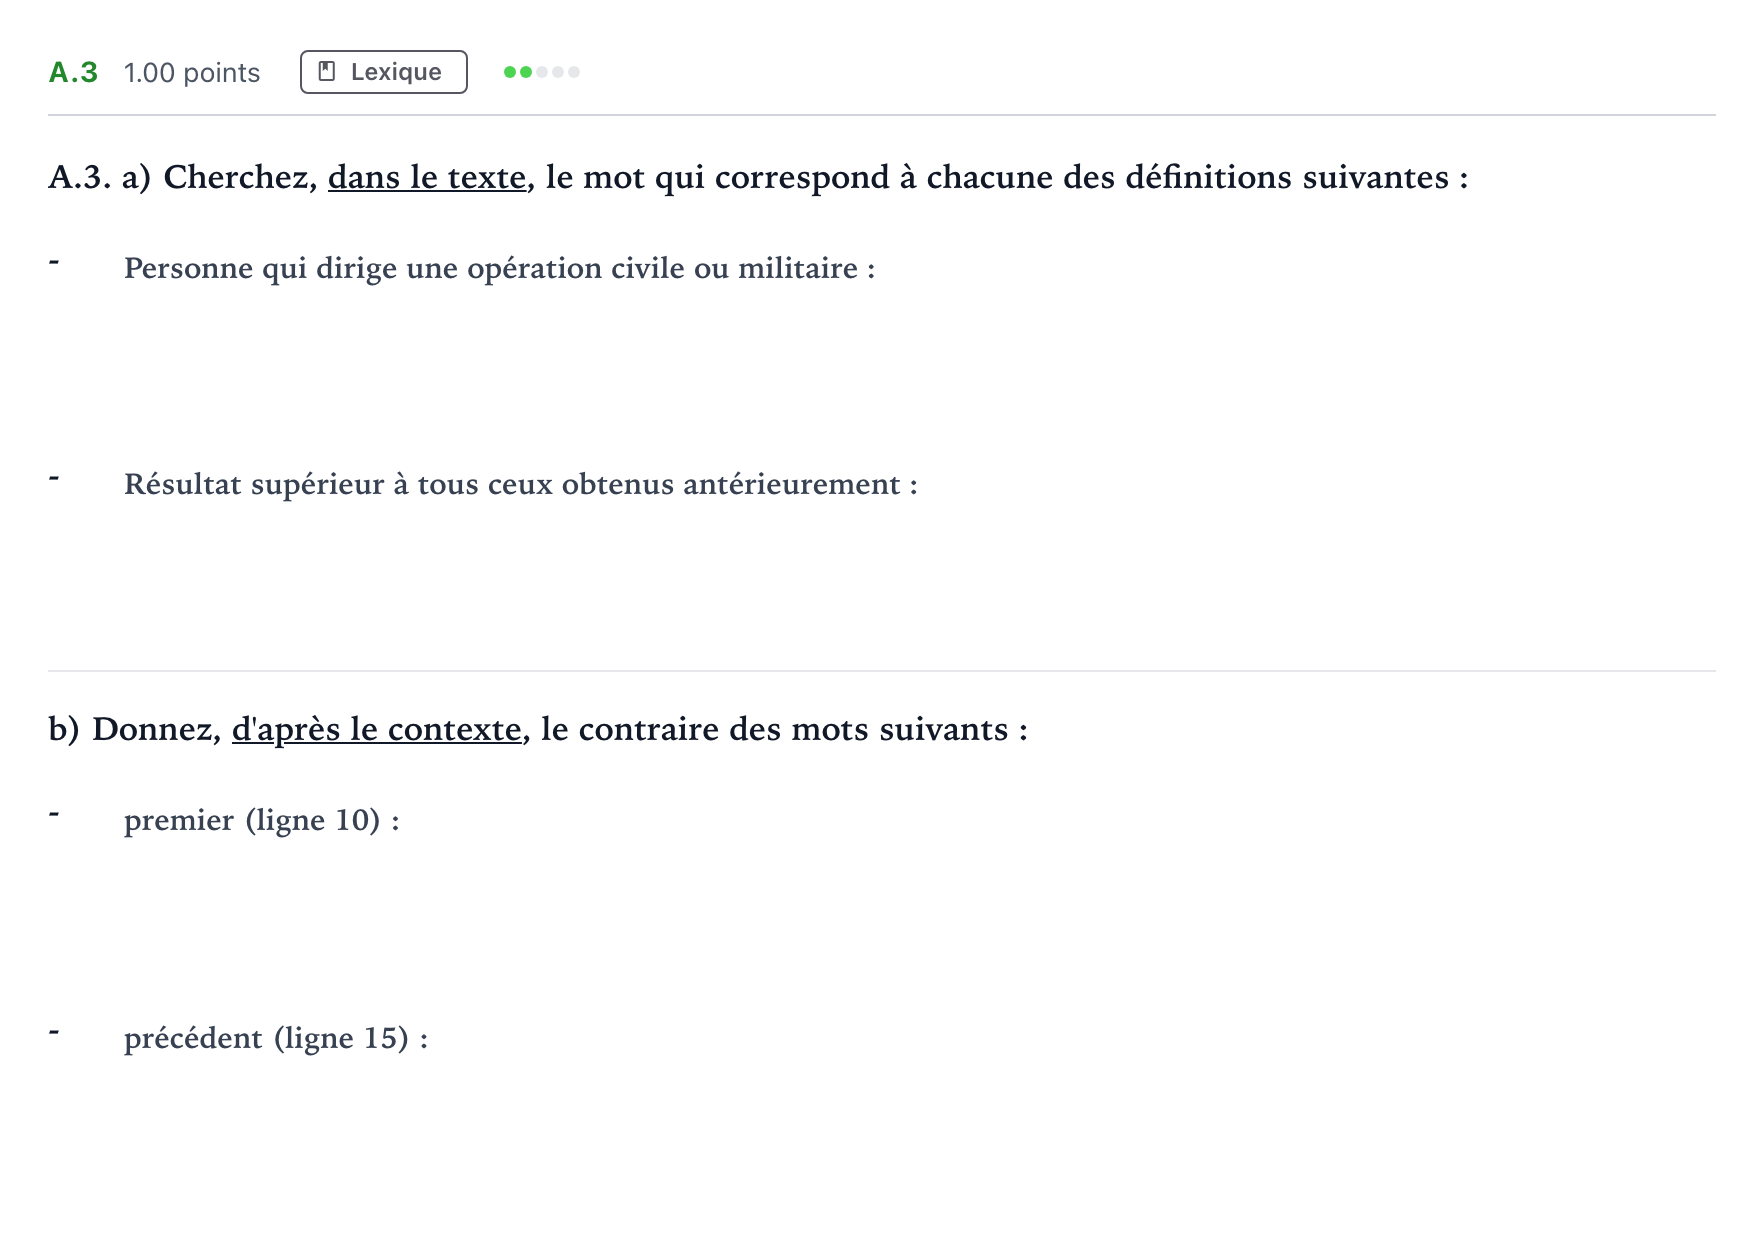Screen dimensions: 1764x1240
Task: Select the last gray difficulty dot
Action: point(574,72)
